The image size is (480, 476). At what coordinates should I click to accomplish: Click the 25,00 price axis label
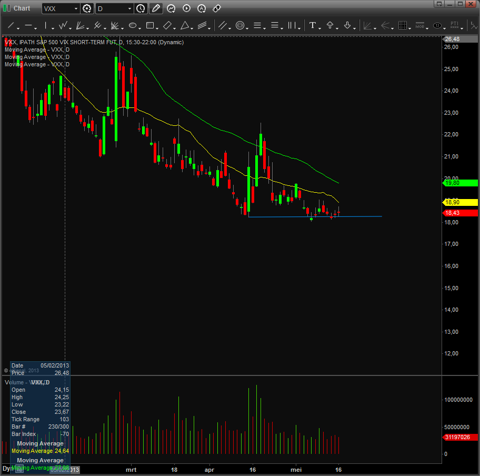(x=451, y=69)
